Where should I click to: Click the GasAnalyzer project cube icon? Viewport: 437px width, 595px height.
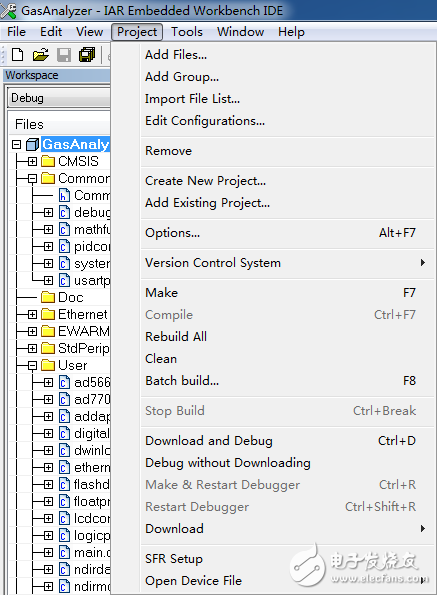[x=33, y=145]
